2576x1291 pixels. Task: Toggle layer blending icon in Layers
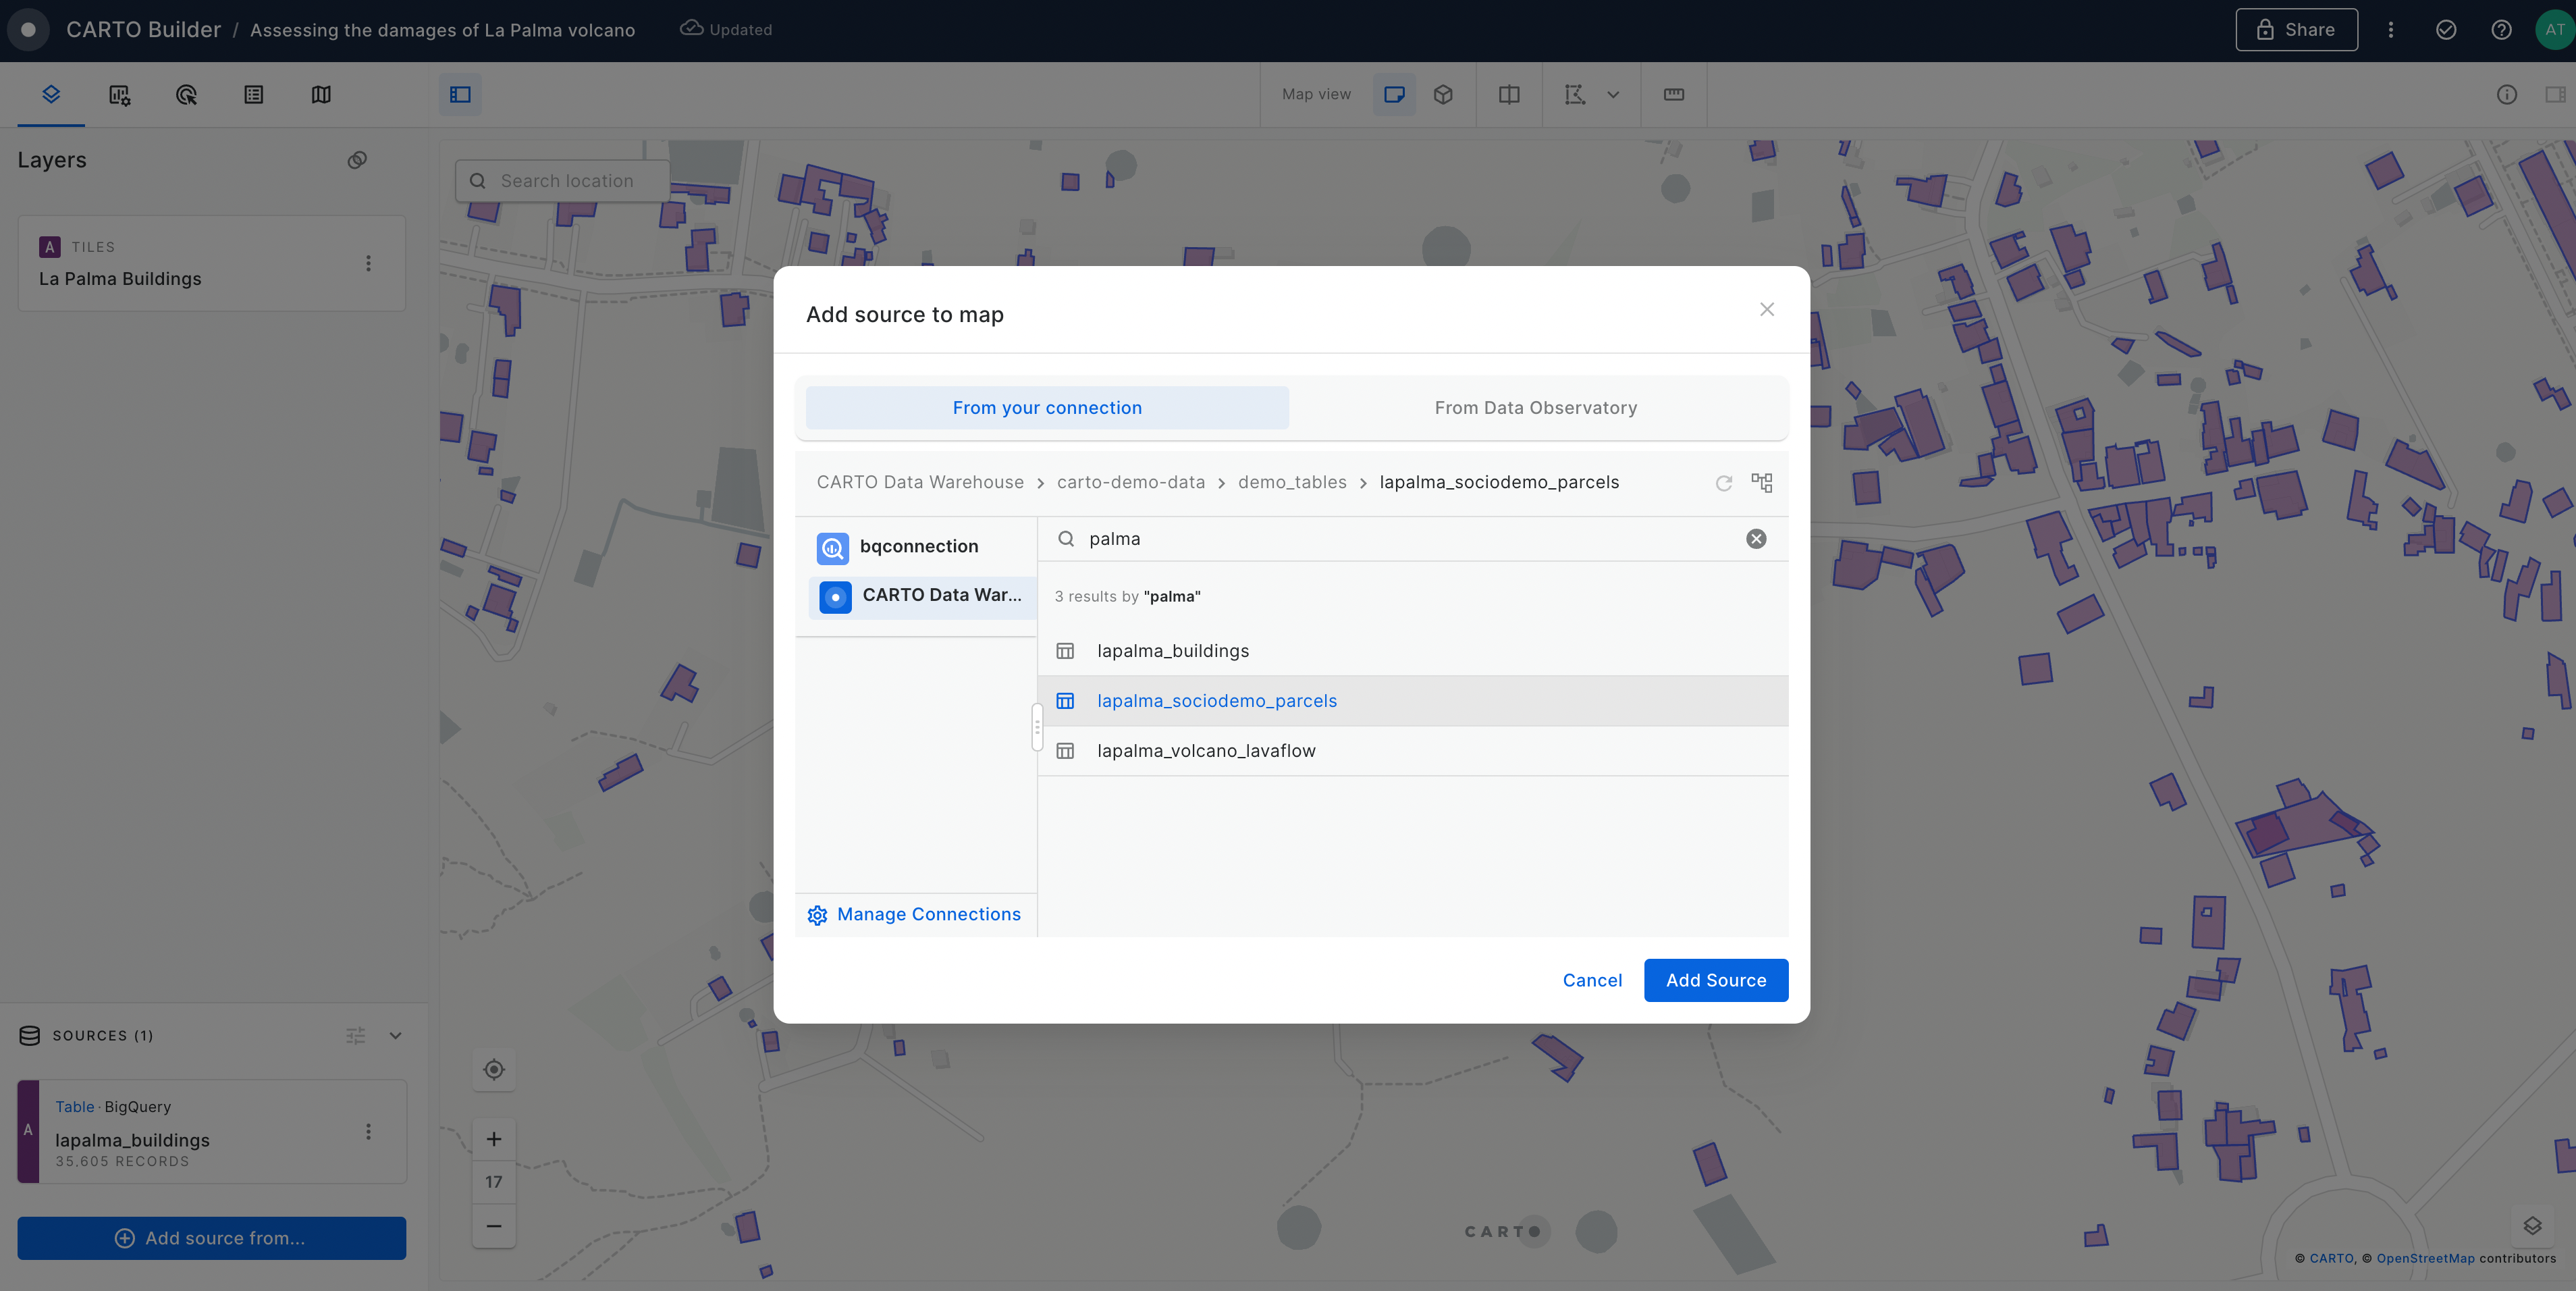357,160
